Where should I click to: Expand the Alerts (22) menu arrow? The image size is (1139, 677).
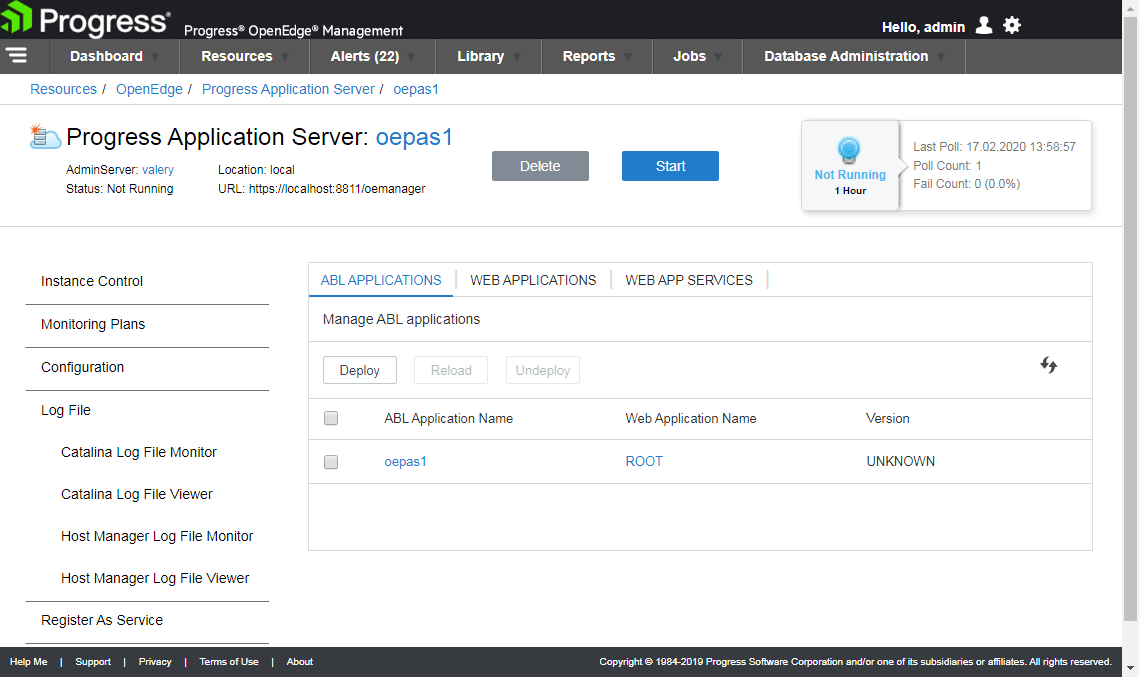point(411,57)
